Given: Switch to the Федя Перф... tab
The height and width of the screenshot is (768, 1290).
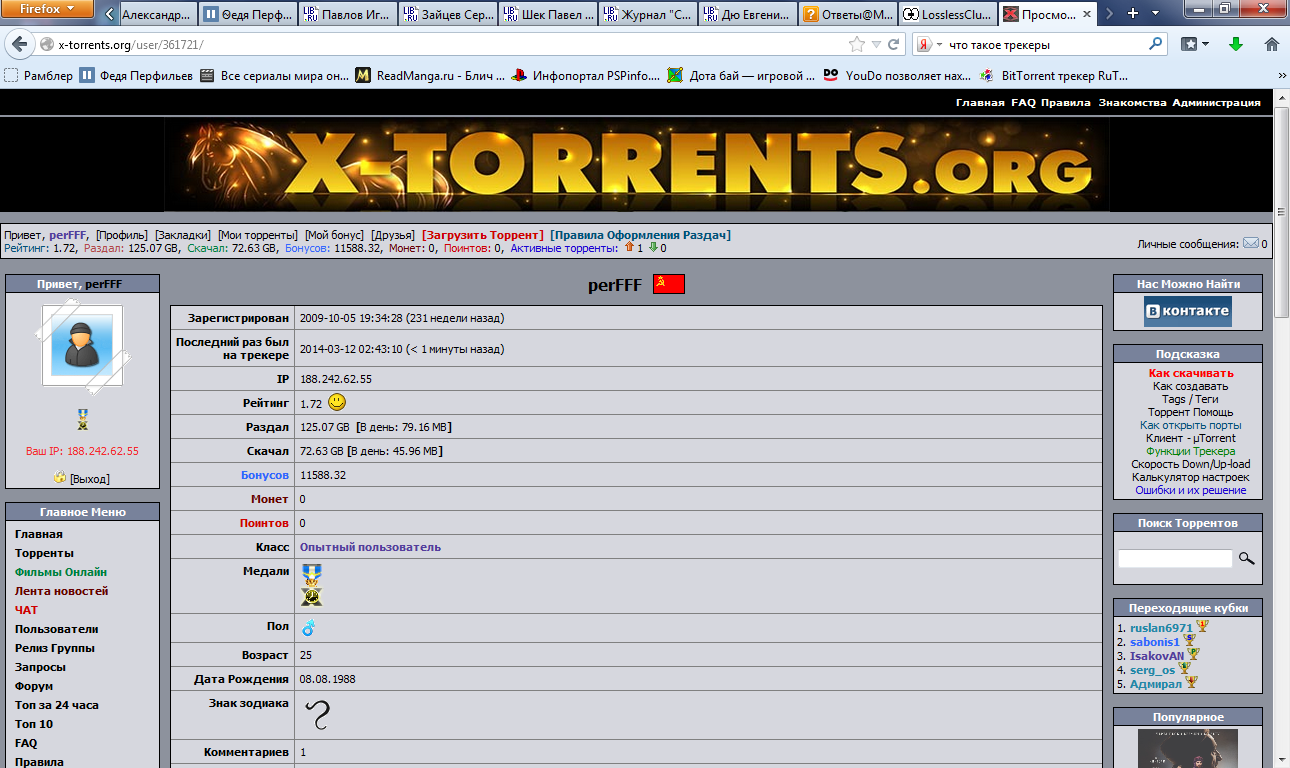Looking at the screenshot, I should [247, 14].
